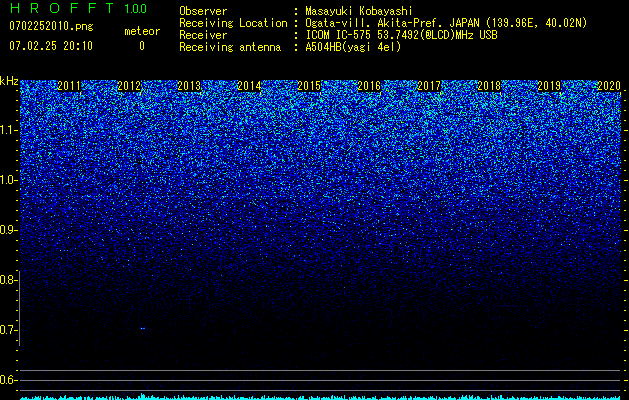
Task: Click the 2016 time marker
Action: [x=369, y=86]
